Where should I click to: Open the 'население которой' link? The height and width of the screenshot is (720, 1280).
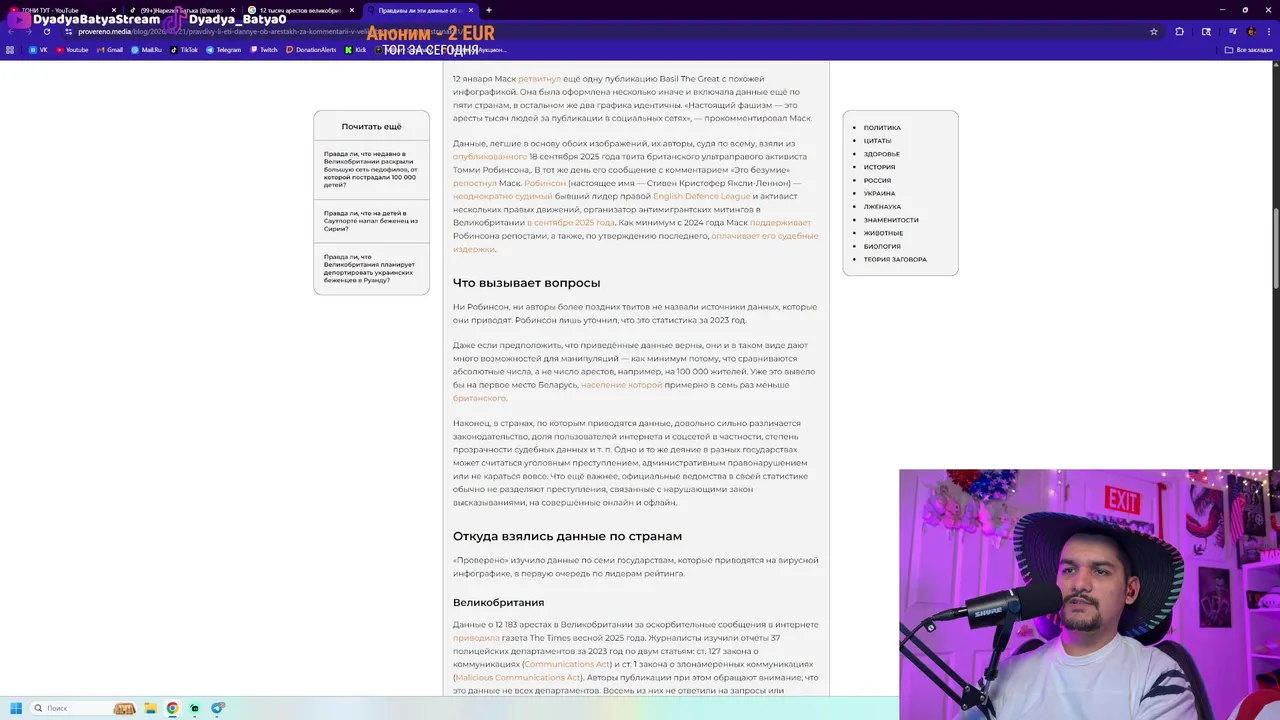621,385
